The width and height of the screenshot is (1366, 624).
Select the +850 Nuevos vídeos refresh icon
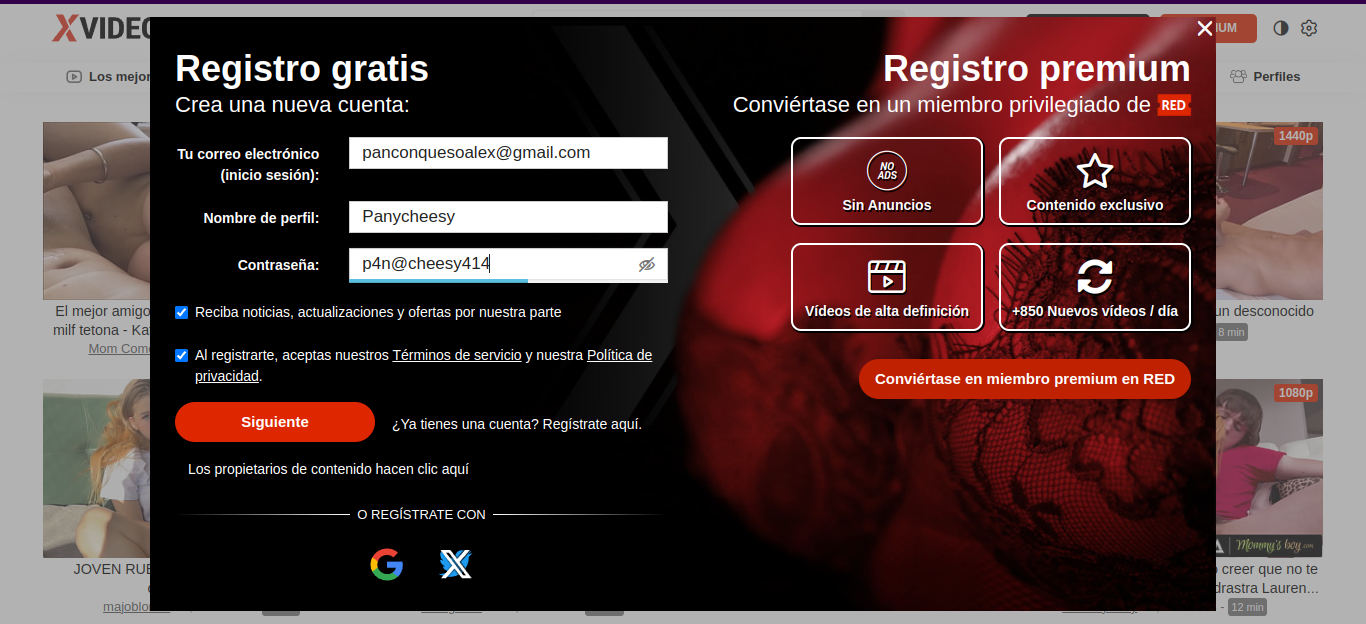pyautogui.click(x=1094, y=276)
